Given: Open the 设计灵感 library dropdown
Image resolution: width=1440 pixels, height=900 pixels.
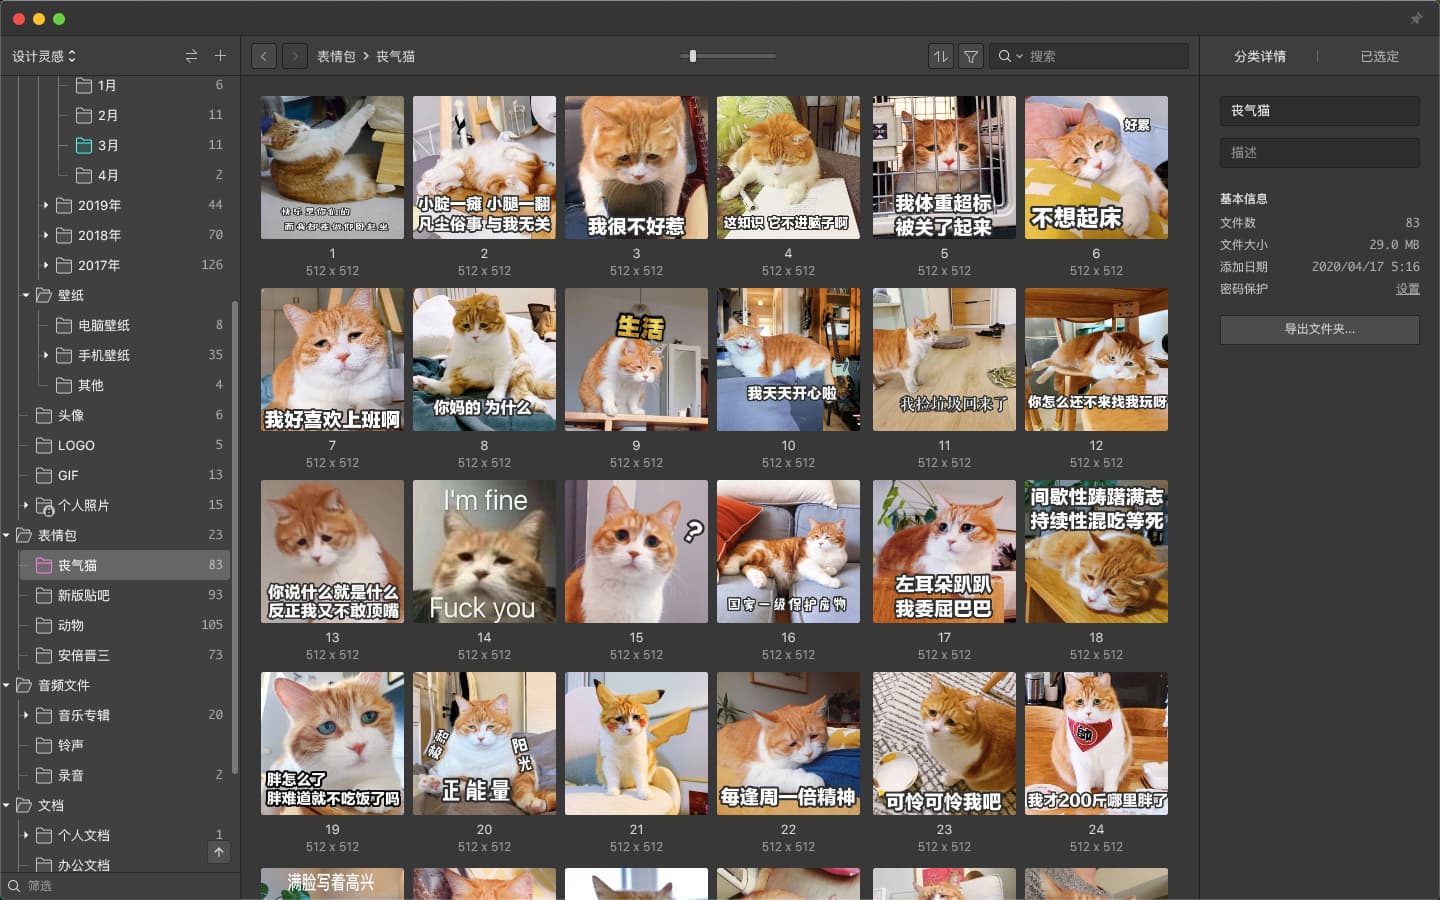Looking at the screenshot, I should 44,56.
